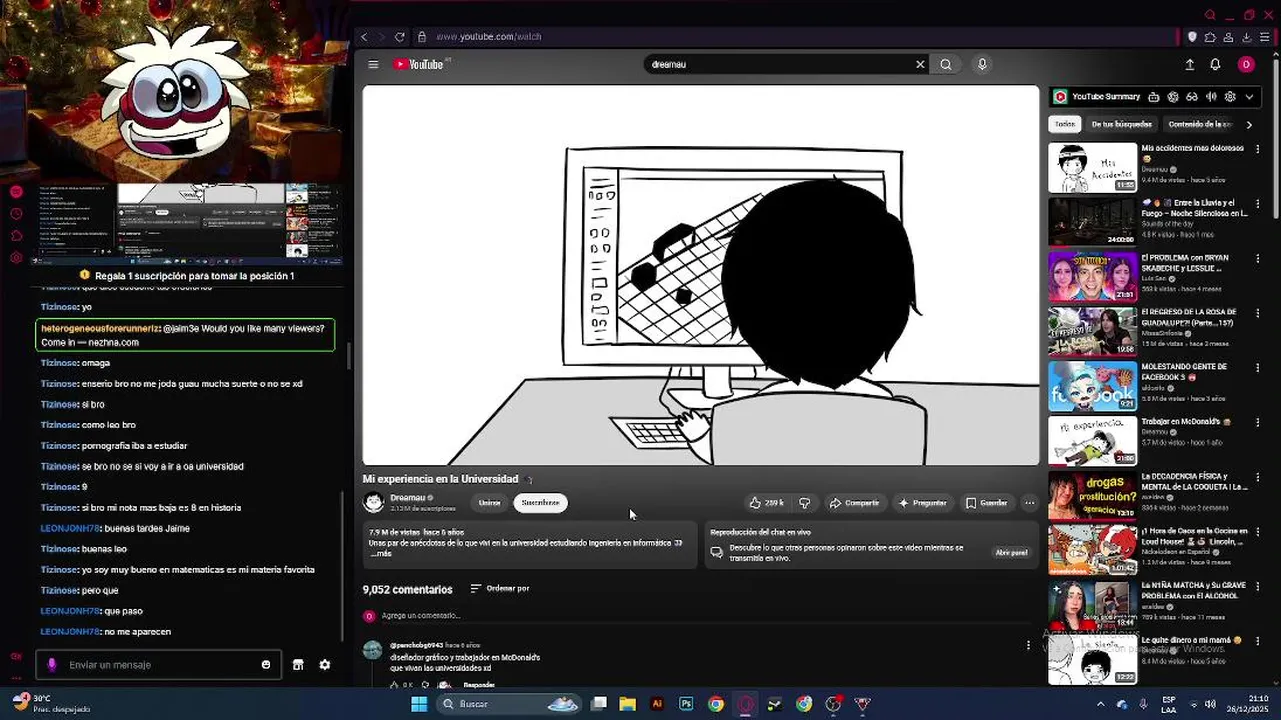The width and height of the screenshot is (1281, 720).
Task: Open the taskbar volume control
Action: click(x=1210, y=704)
